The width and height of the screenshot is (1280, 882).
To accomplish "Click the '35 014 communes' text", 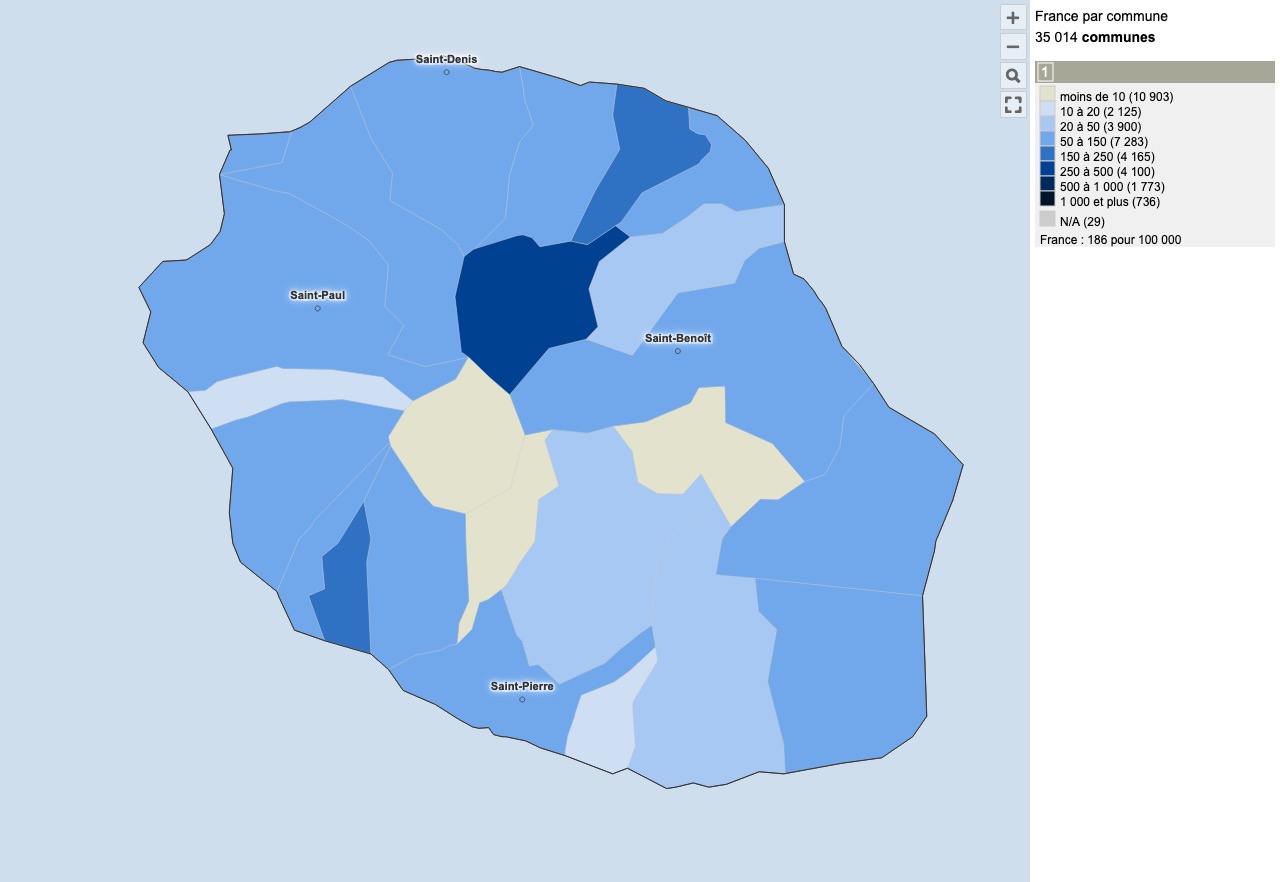I will pyautogui.click(x=1095, y=38).
